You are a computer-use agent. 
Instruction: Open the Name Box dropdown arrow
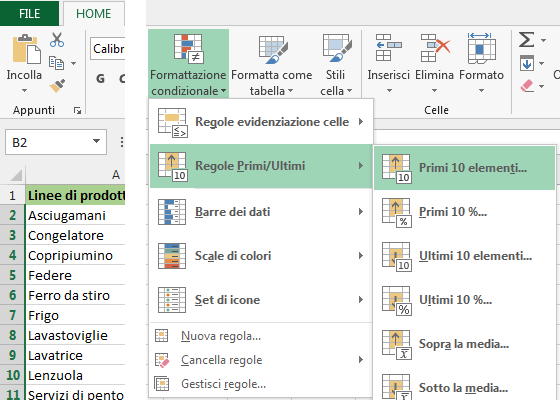tap(96, 141)
